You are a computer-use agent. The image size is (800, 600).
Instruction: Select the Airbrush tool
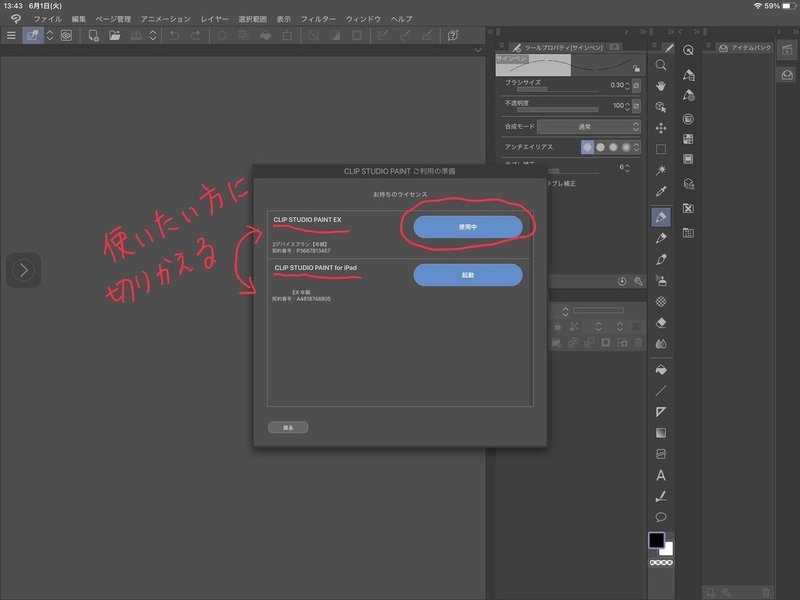point(661,281)
